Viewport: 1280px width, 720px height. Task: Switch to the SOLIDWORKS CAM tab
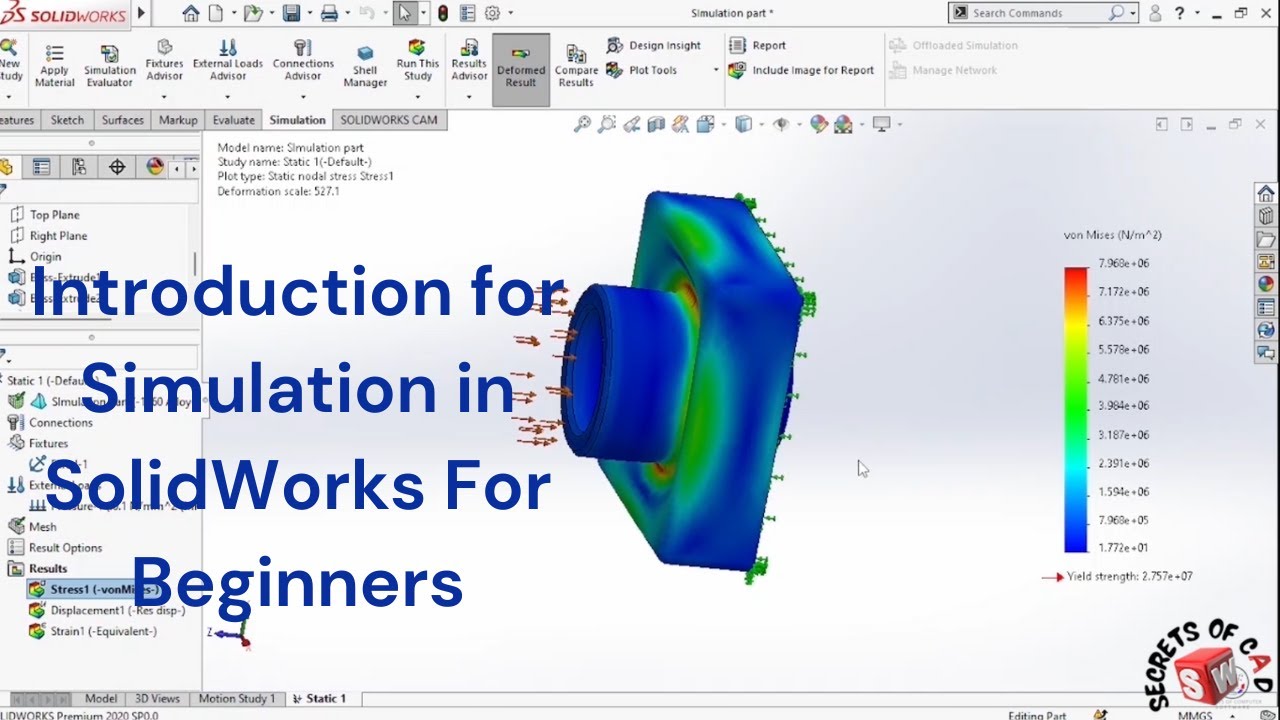(x=389, y=120)
